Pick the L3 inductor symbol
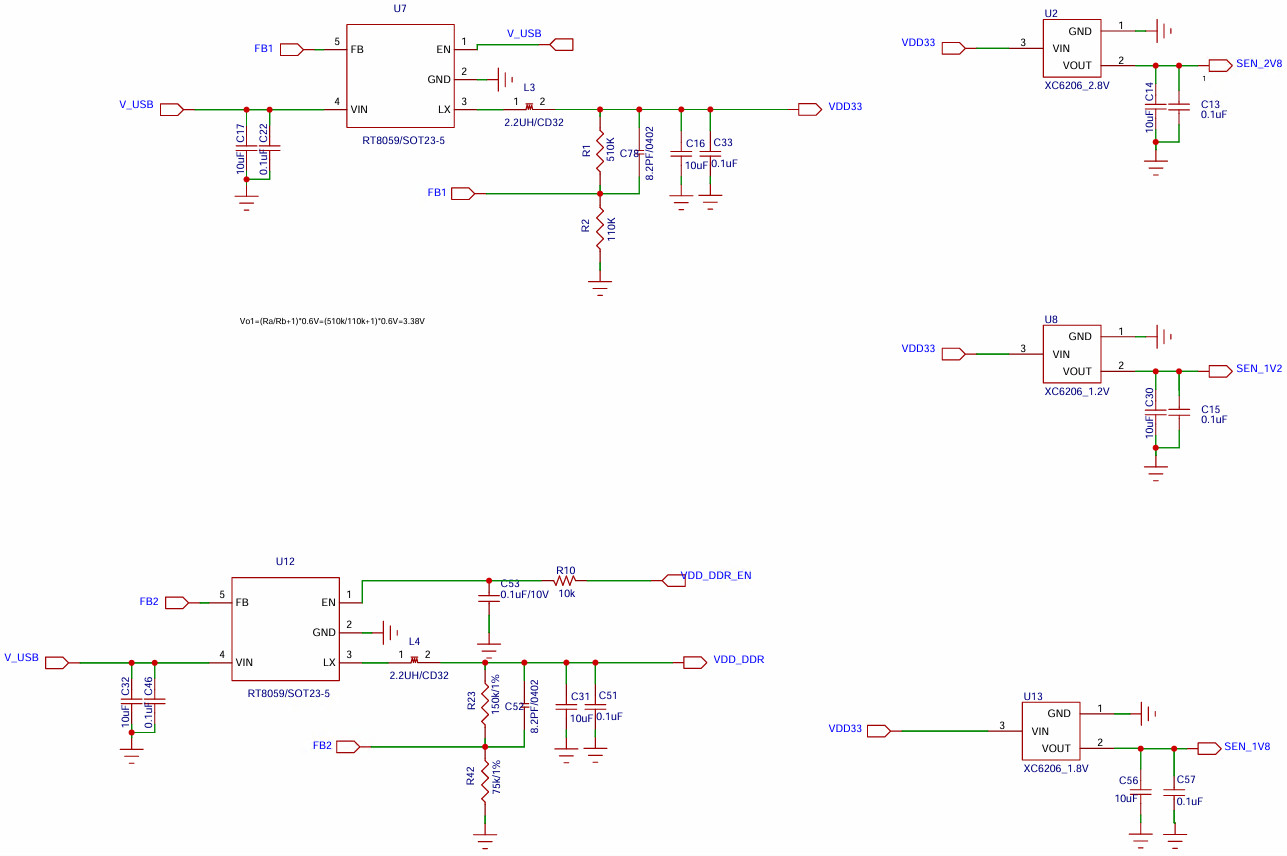Image resolution: width=1287 pixels, height=856 pixels. click(x=529, y=108)
